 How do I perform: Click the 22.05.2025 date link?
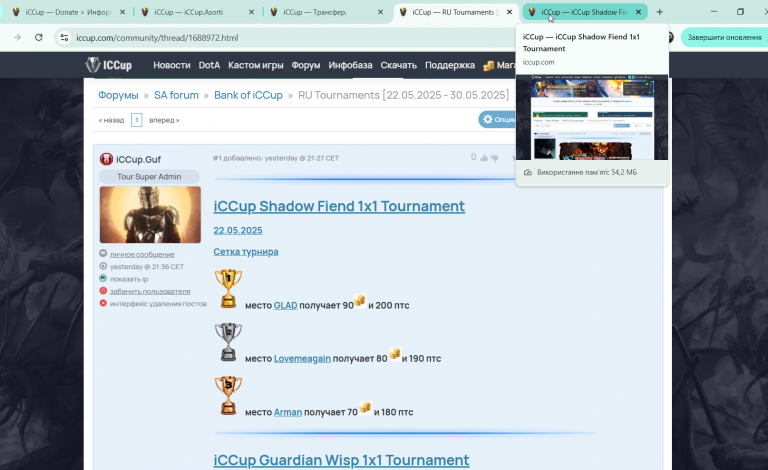pos(238,230)
